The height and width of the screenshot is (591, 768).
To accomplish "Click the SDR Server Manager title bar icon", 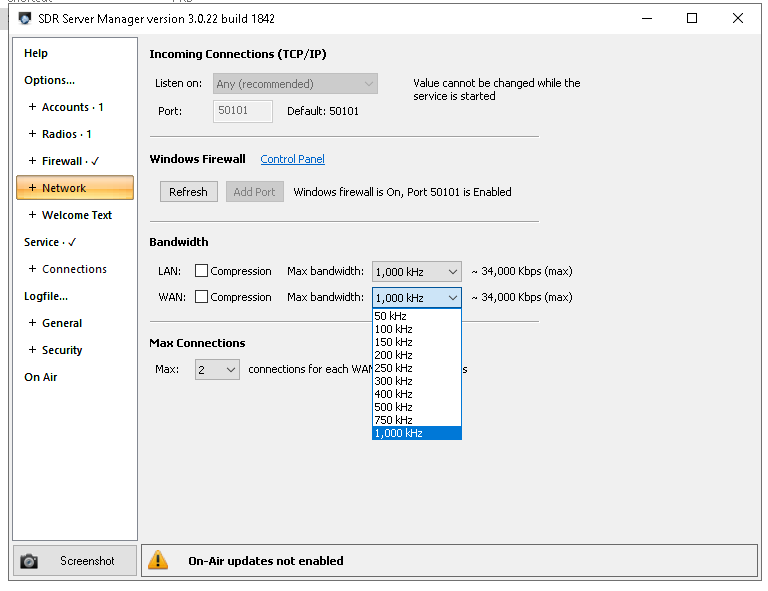I will (25, 18).
